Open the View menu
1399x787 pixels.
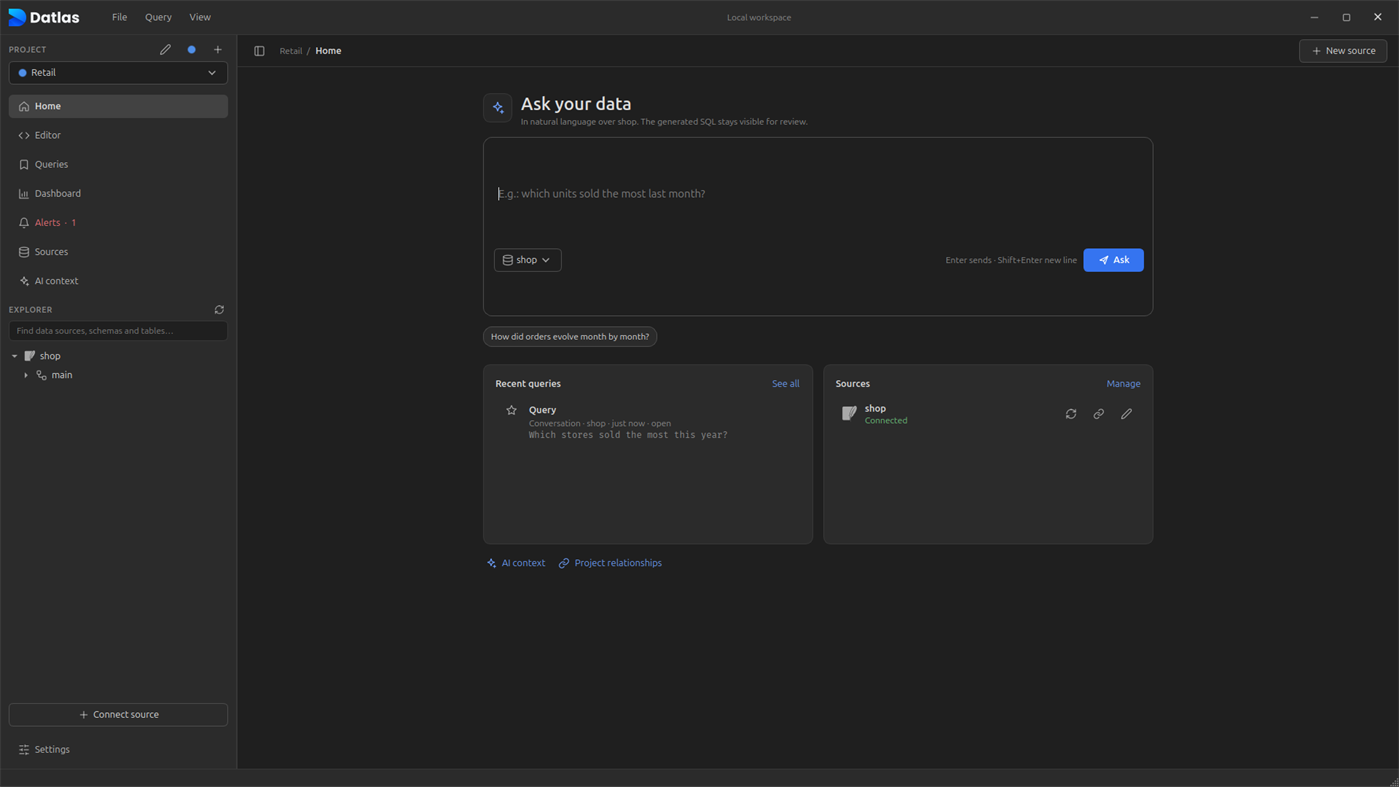click(x=200, y=17)
